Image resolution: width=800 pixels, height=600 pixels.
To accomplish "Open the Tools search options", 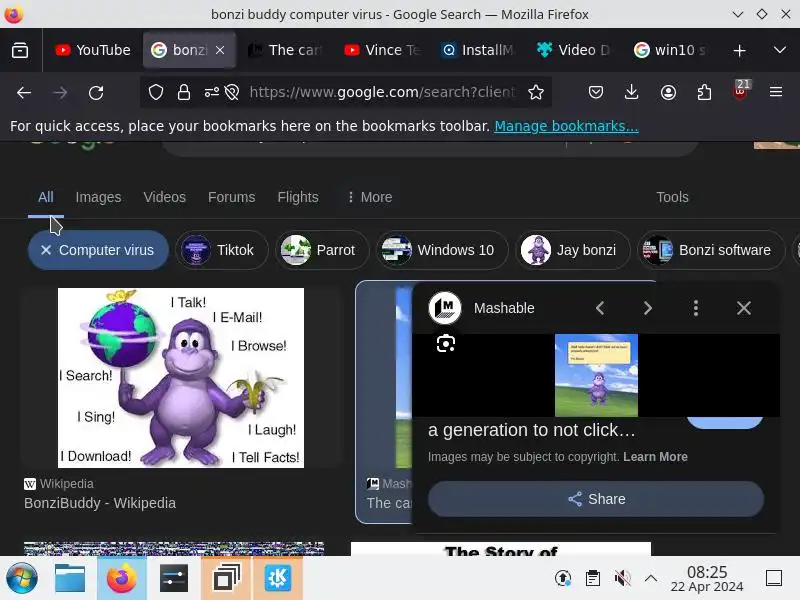I will [x=672, y=197].
